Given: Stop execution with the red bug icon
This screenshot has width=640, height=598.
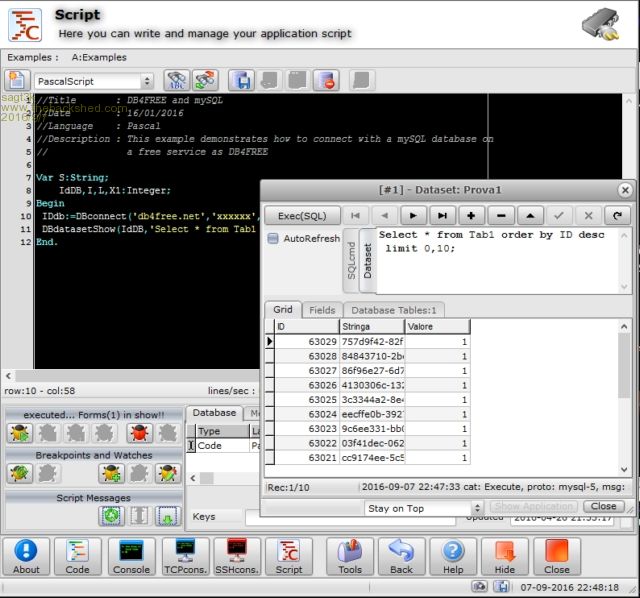Looking at the screenshot, I should pyautogui.click(x=139, y=433).
